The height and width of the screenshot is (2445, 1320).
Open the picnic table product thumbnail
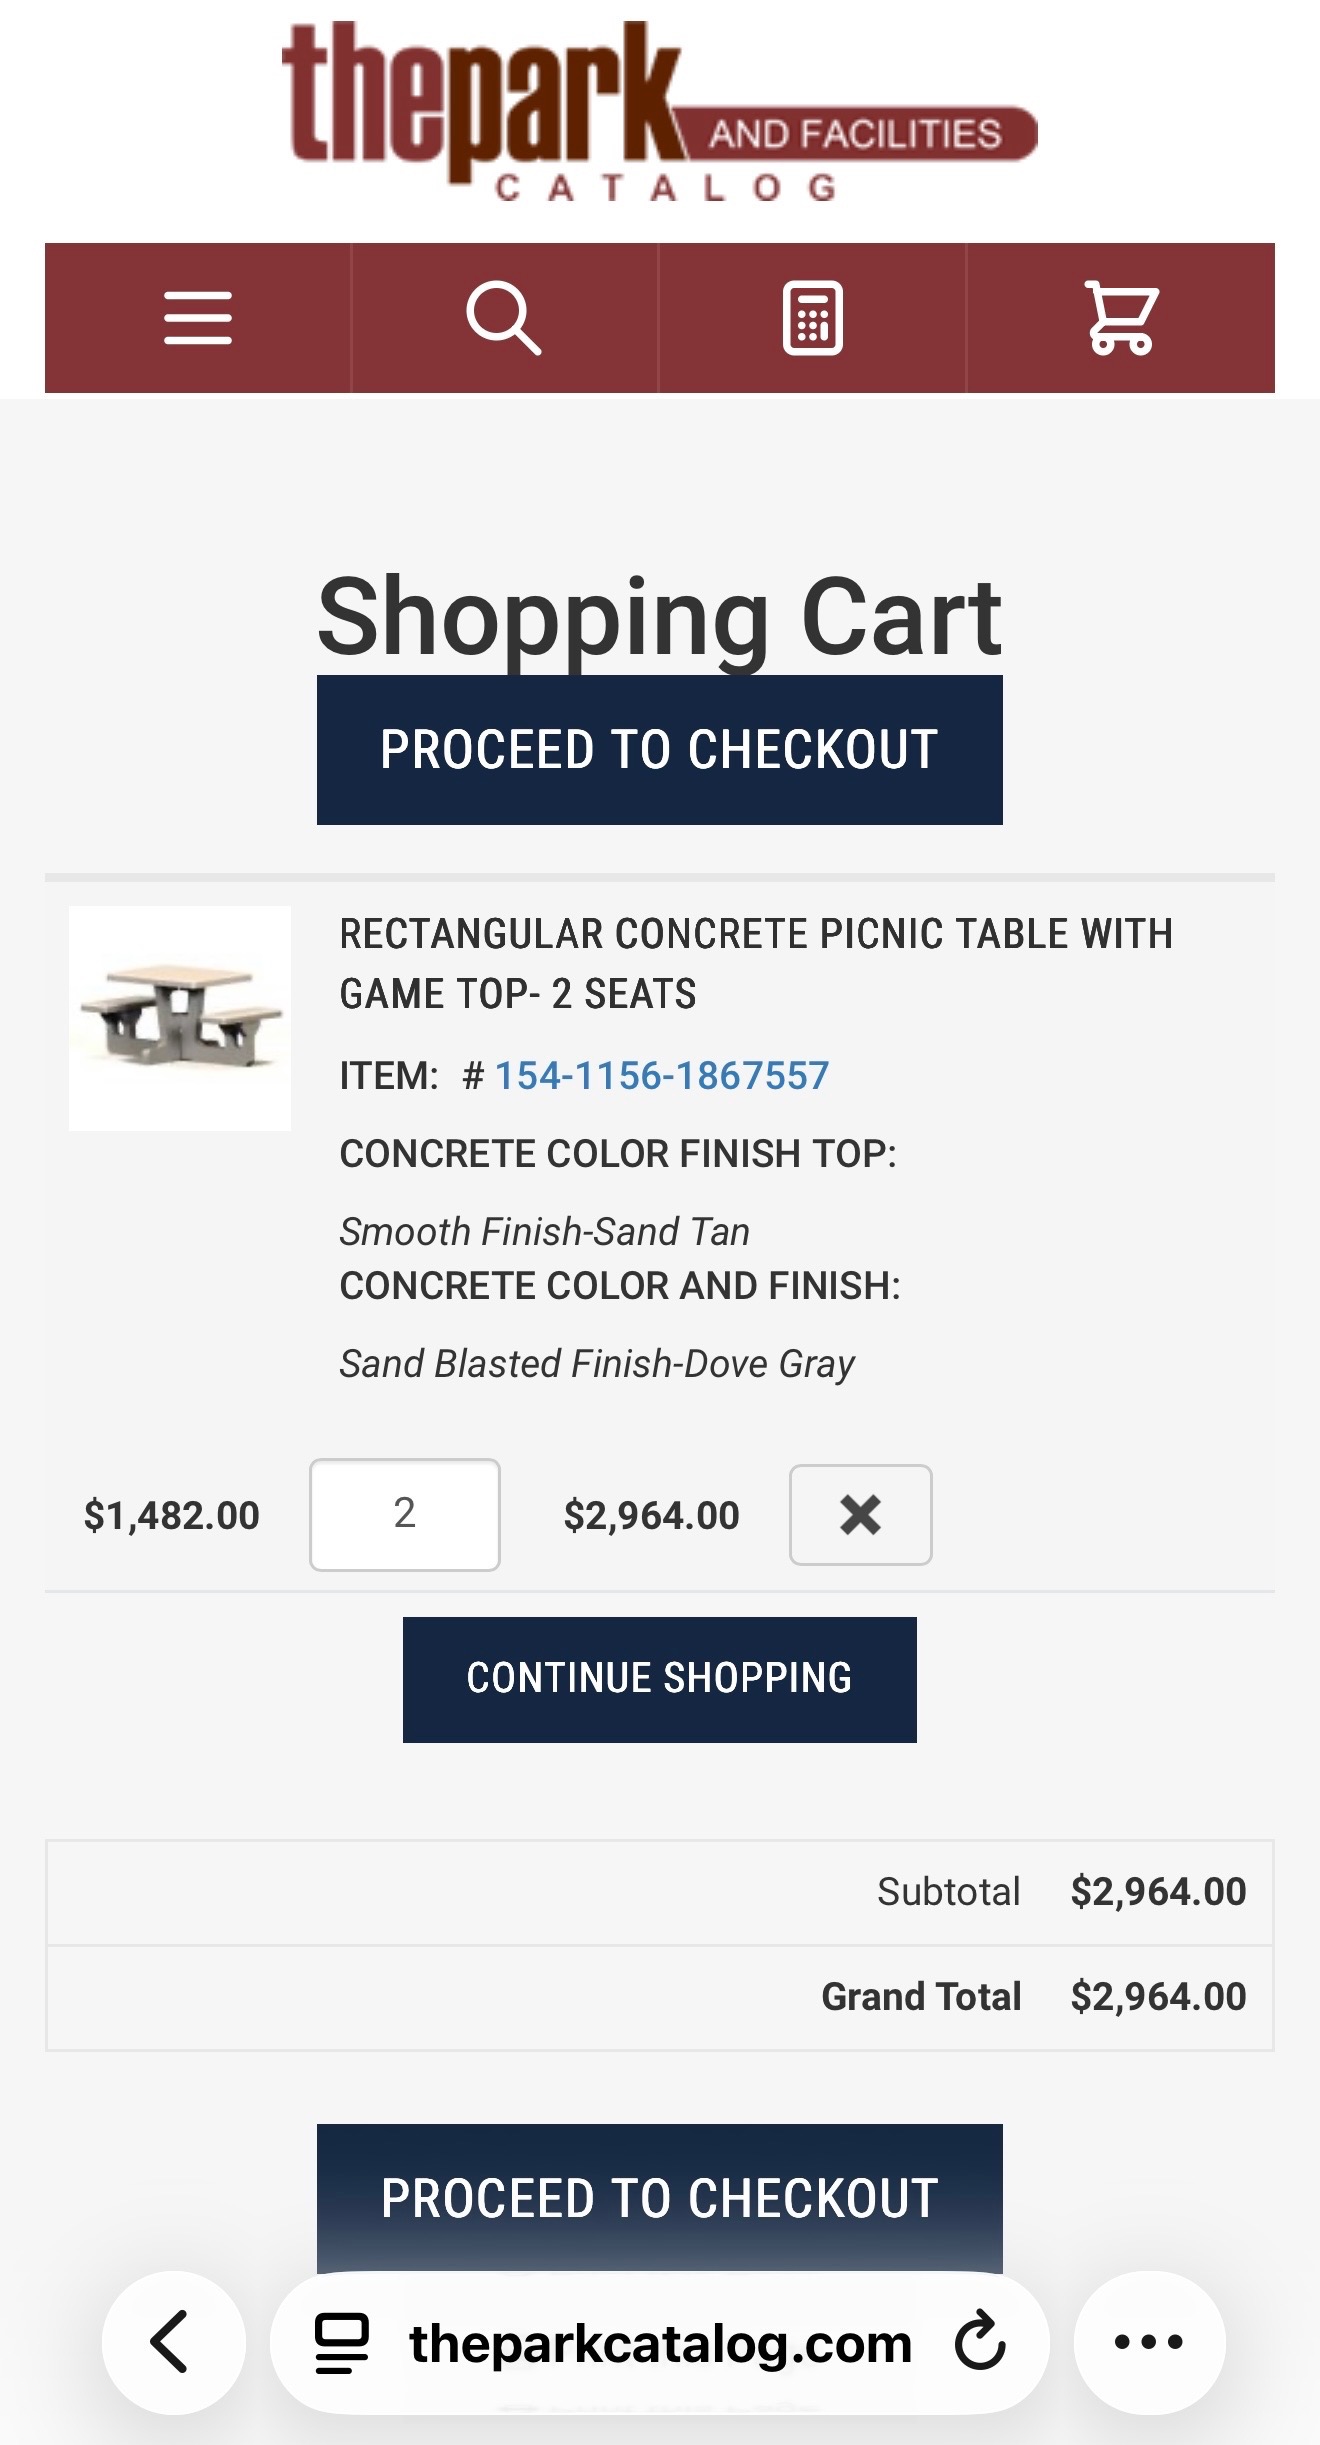pyautogui.click(x=180, y=1018)
